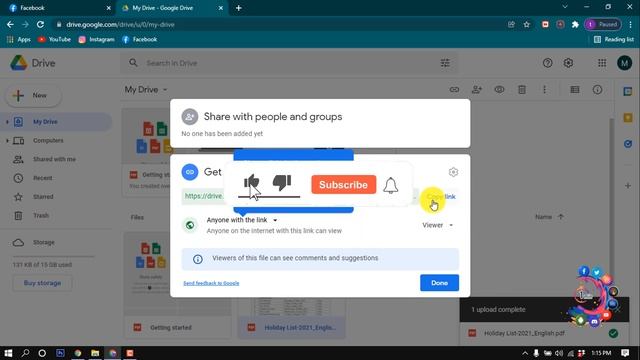640x360 pixels.
Task: Select the Holiday List-2021 file thumbnail
Action: click(291, 318)
